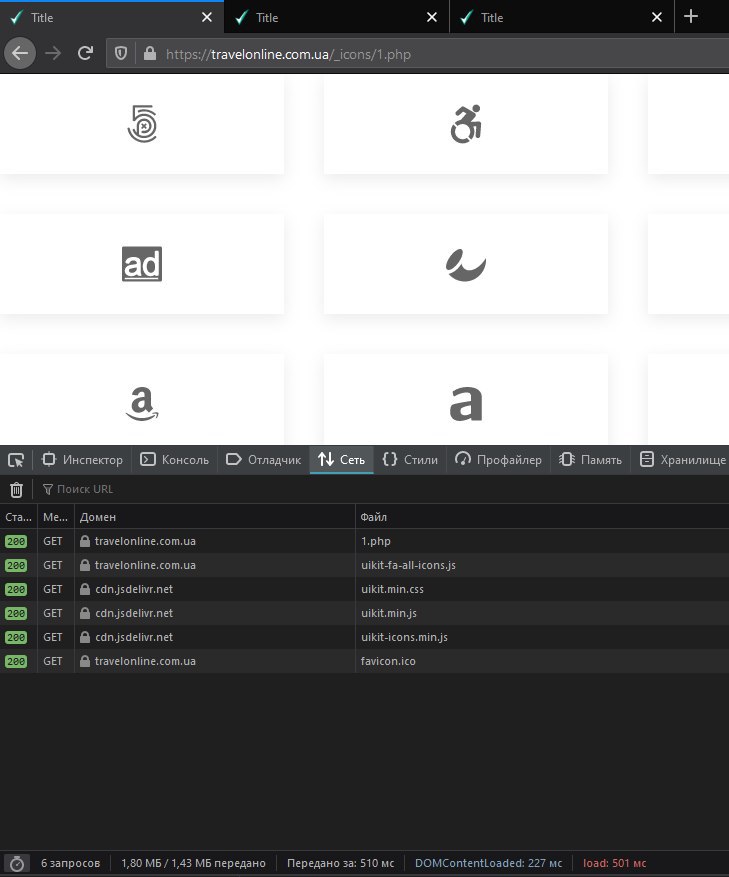This screenshot has width=729, height=877.
Task: Click the Amazon logo icon card
Action: pyautogui.click(x=142, y=399)
